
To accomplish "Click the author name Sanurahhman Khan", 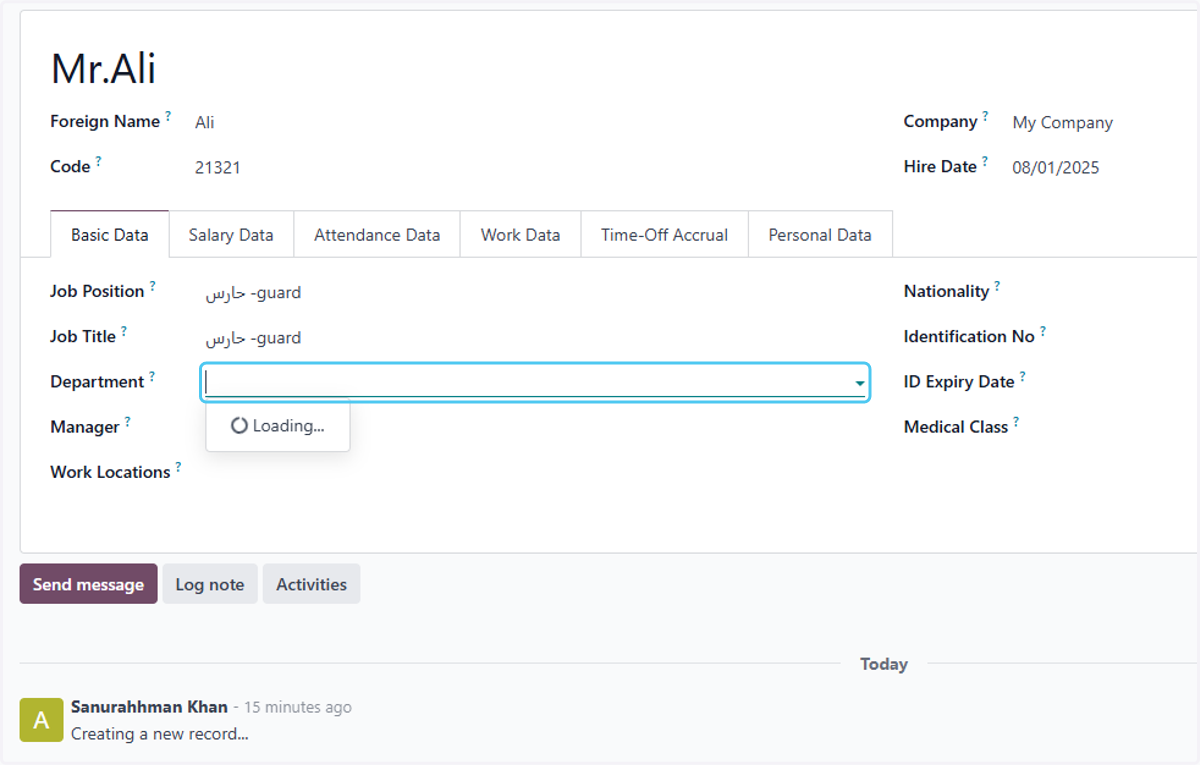I will click(149, 707).
